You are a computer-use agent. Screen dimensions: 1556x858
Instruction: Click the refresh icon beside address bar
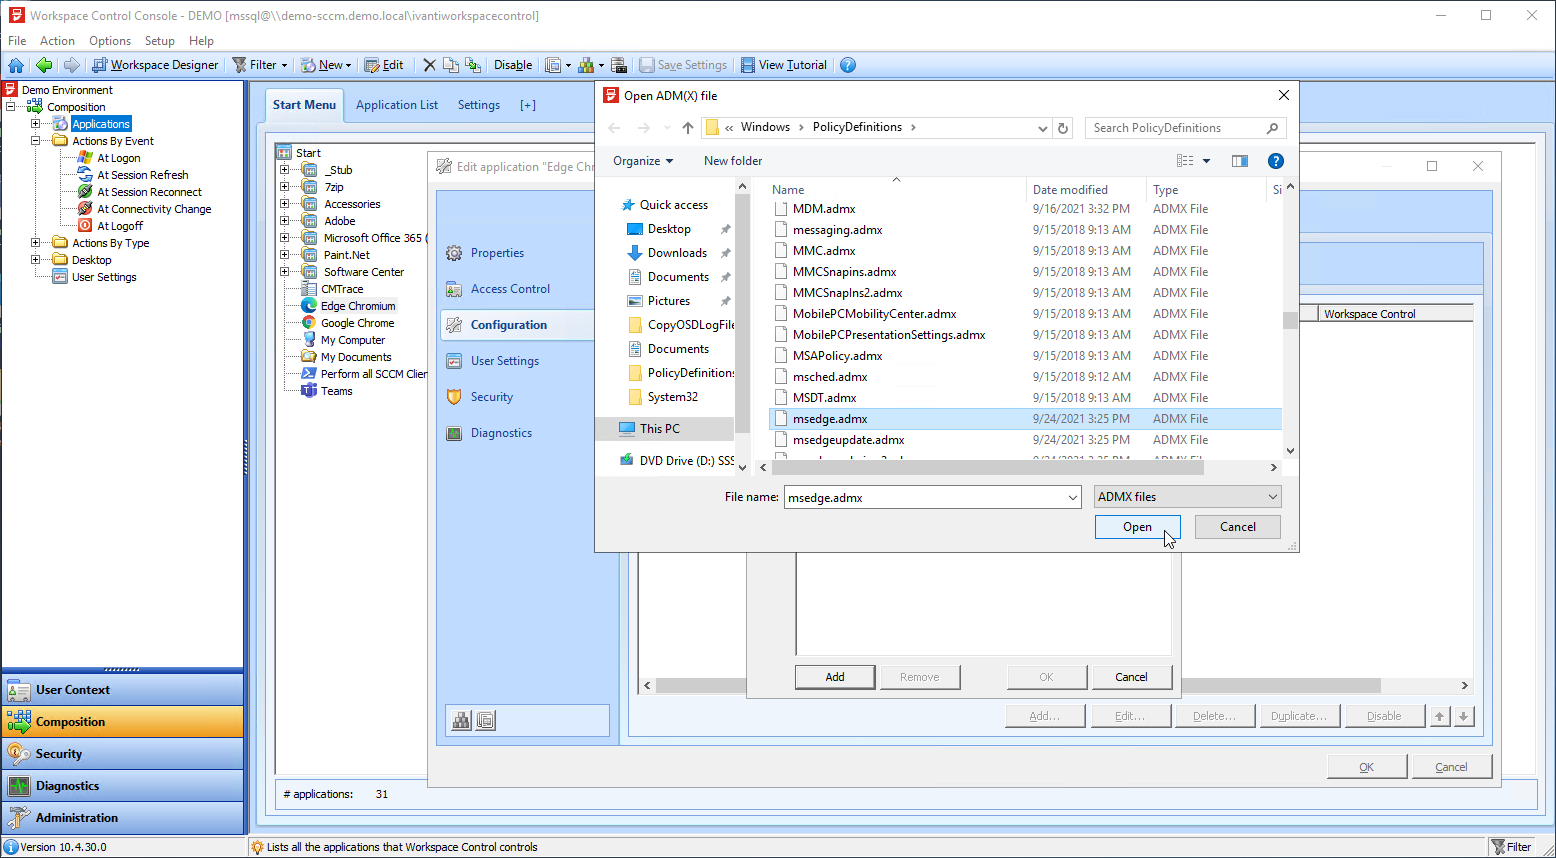(x=1063, y=128)
